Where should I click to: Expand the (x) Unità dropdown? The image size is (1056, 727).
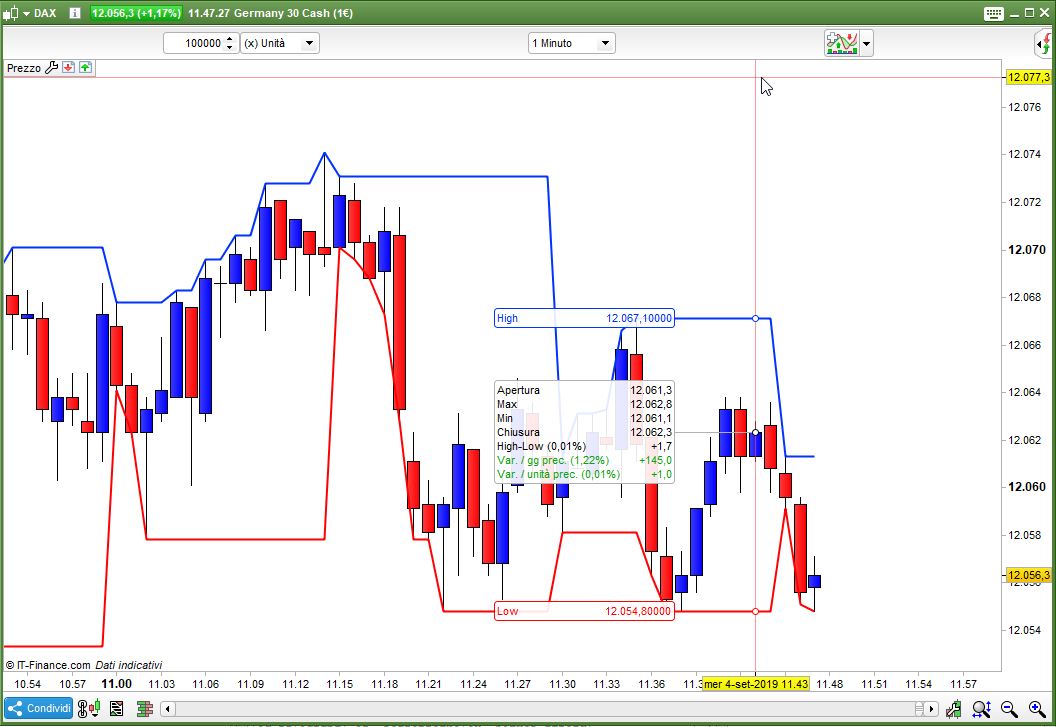(x=280, y=43)
